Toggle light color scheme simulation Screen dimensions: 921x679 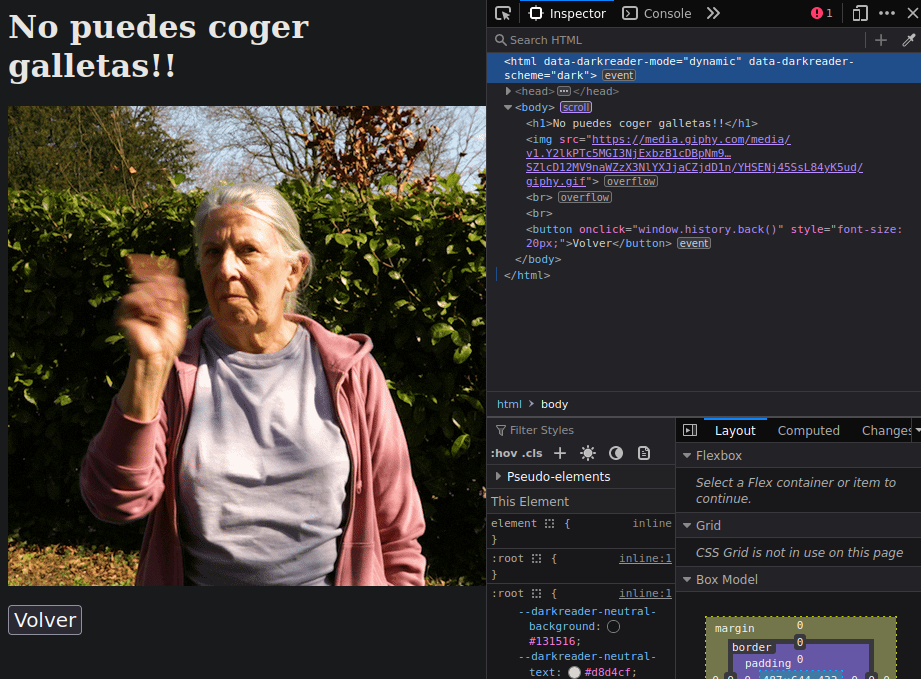click(588, 453)
